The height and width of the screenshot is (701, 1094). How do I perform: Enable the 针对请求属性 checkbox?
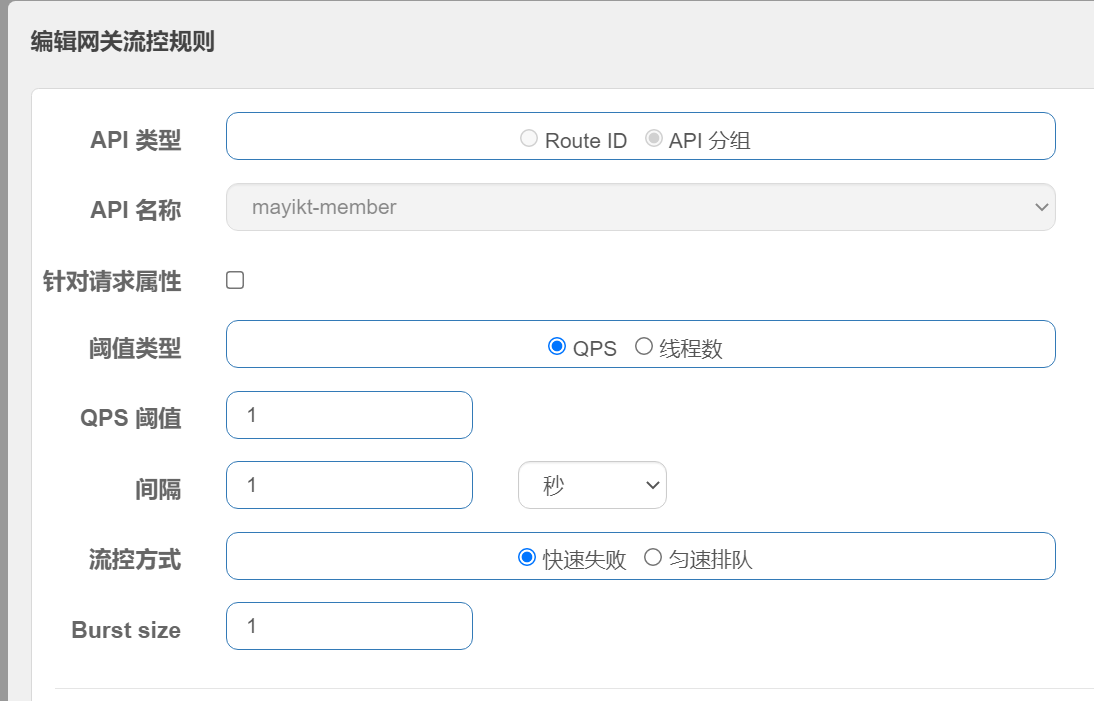pos(235,280)
